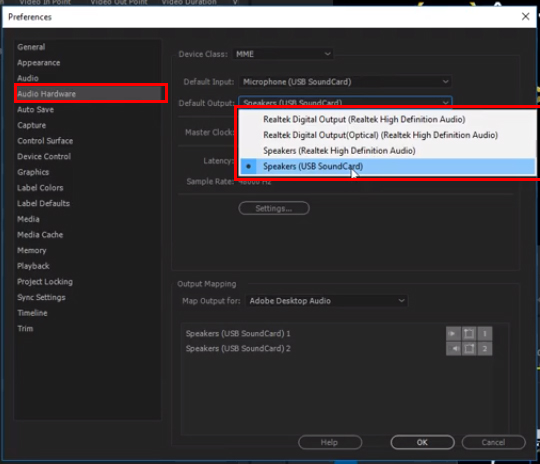Open the Map Output for dropdown
The height and width of the screenshot is (464, 540).
click(x=326, y=301)
